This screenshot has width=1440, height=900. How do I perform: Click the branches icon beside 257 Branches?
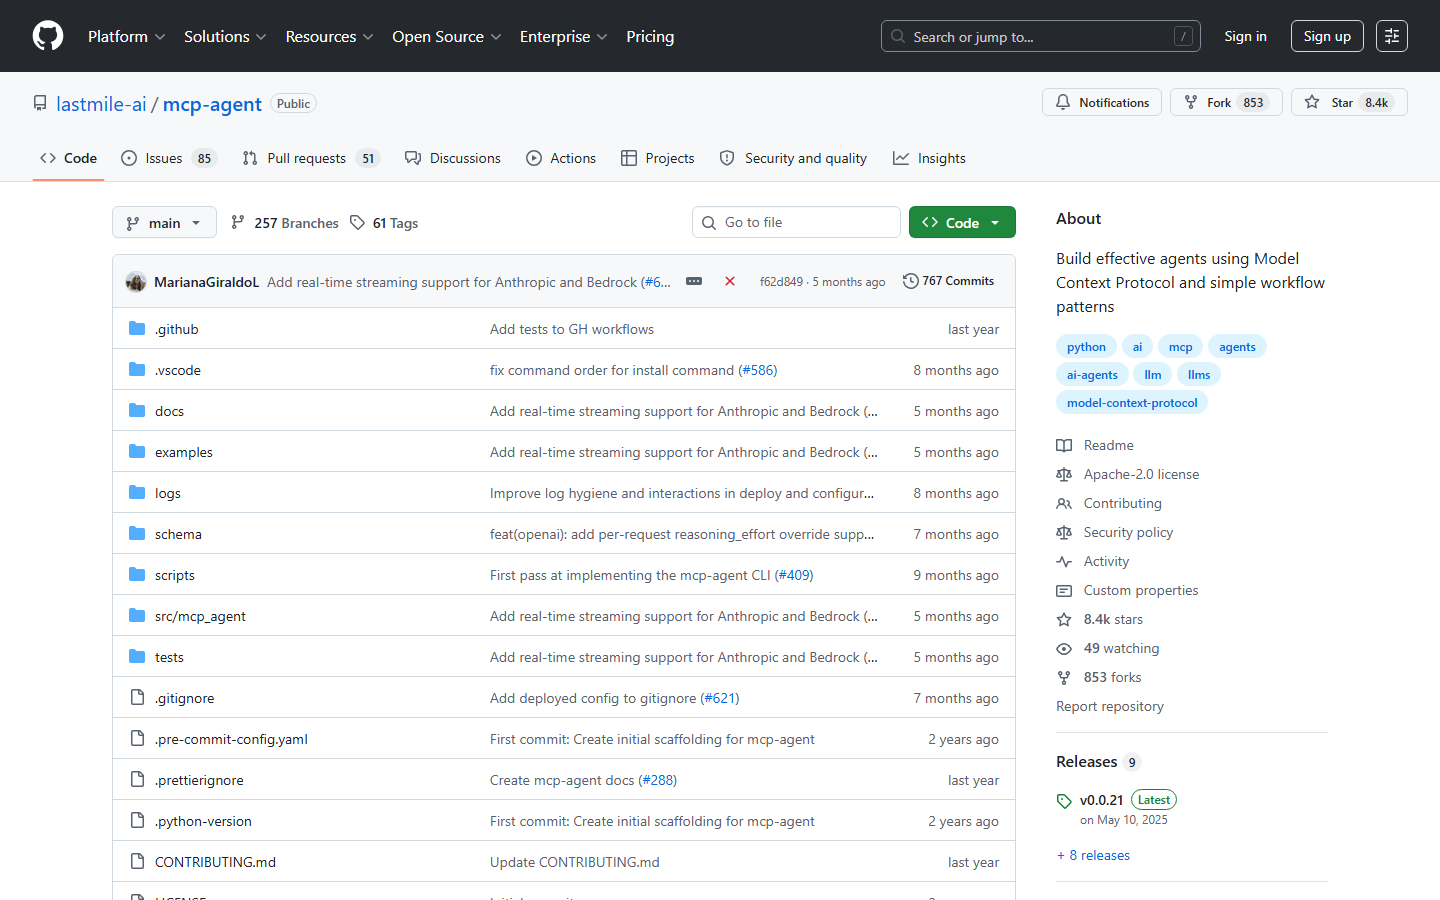pos(238,223)
